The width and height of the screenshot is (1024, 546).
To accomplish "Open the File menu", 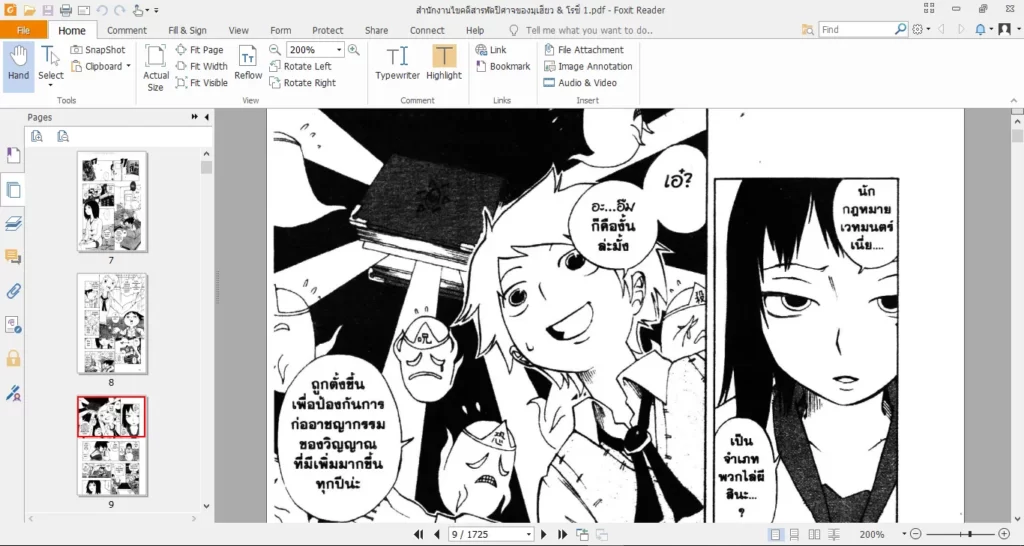I will pos(24,30).
